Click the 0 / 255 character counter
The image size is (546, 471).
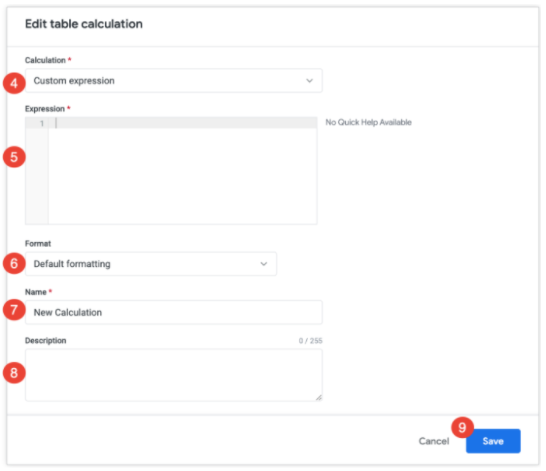click(310, 340)
